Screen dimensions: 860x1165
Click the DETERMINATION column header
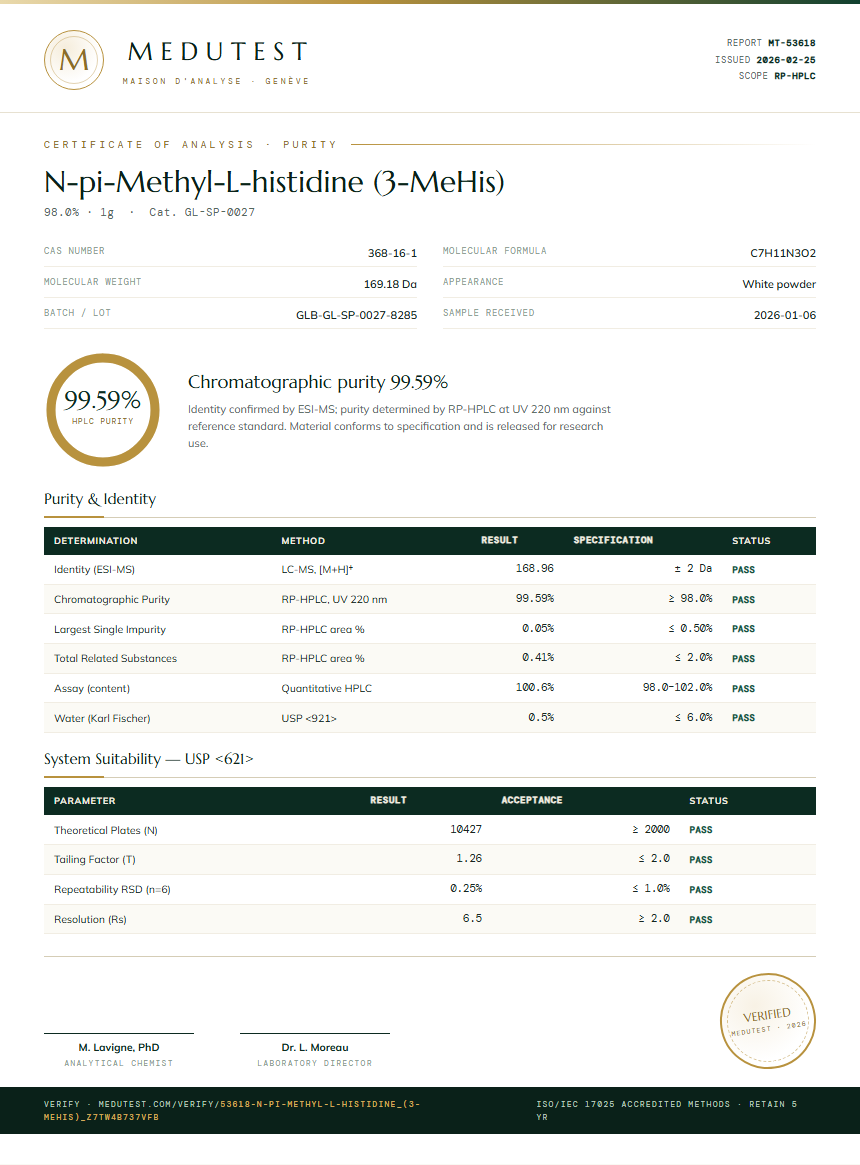[x=95, y=541]
